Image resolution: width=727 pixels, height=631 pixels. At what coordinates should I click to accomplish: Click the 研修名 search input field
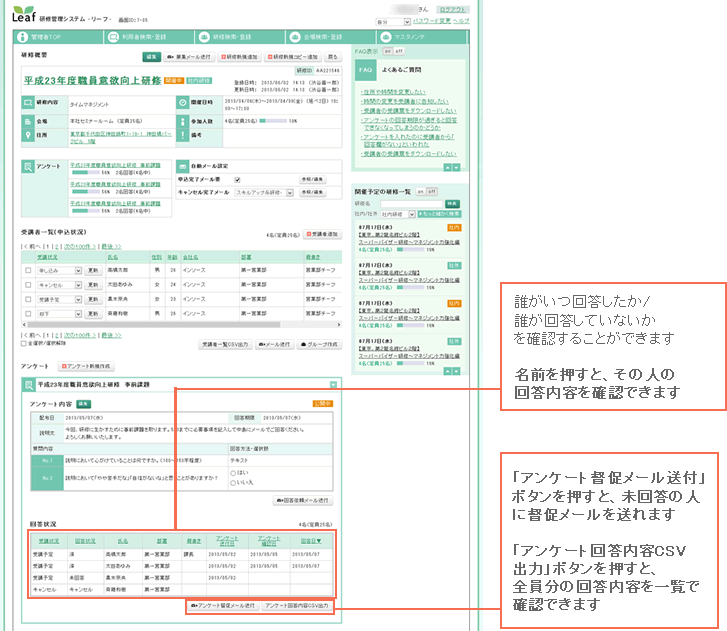[412, 204]
